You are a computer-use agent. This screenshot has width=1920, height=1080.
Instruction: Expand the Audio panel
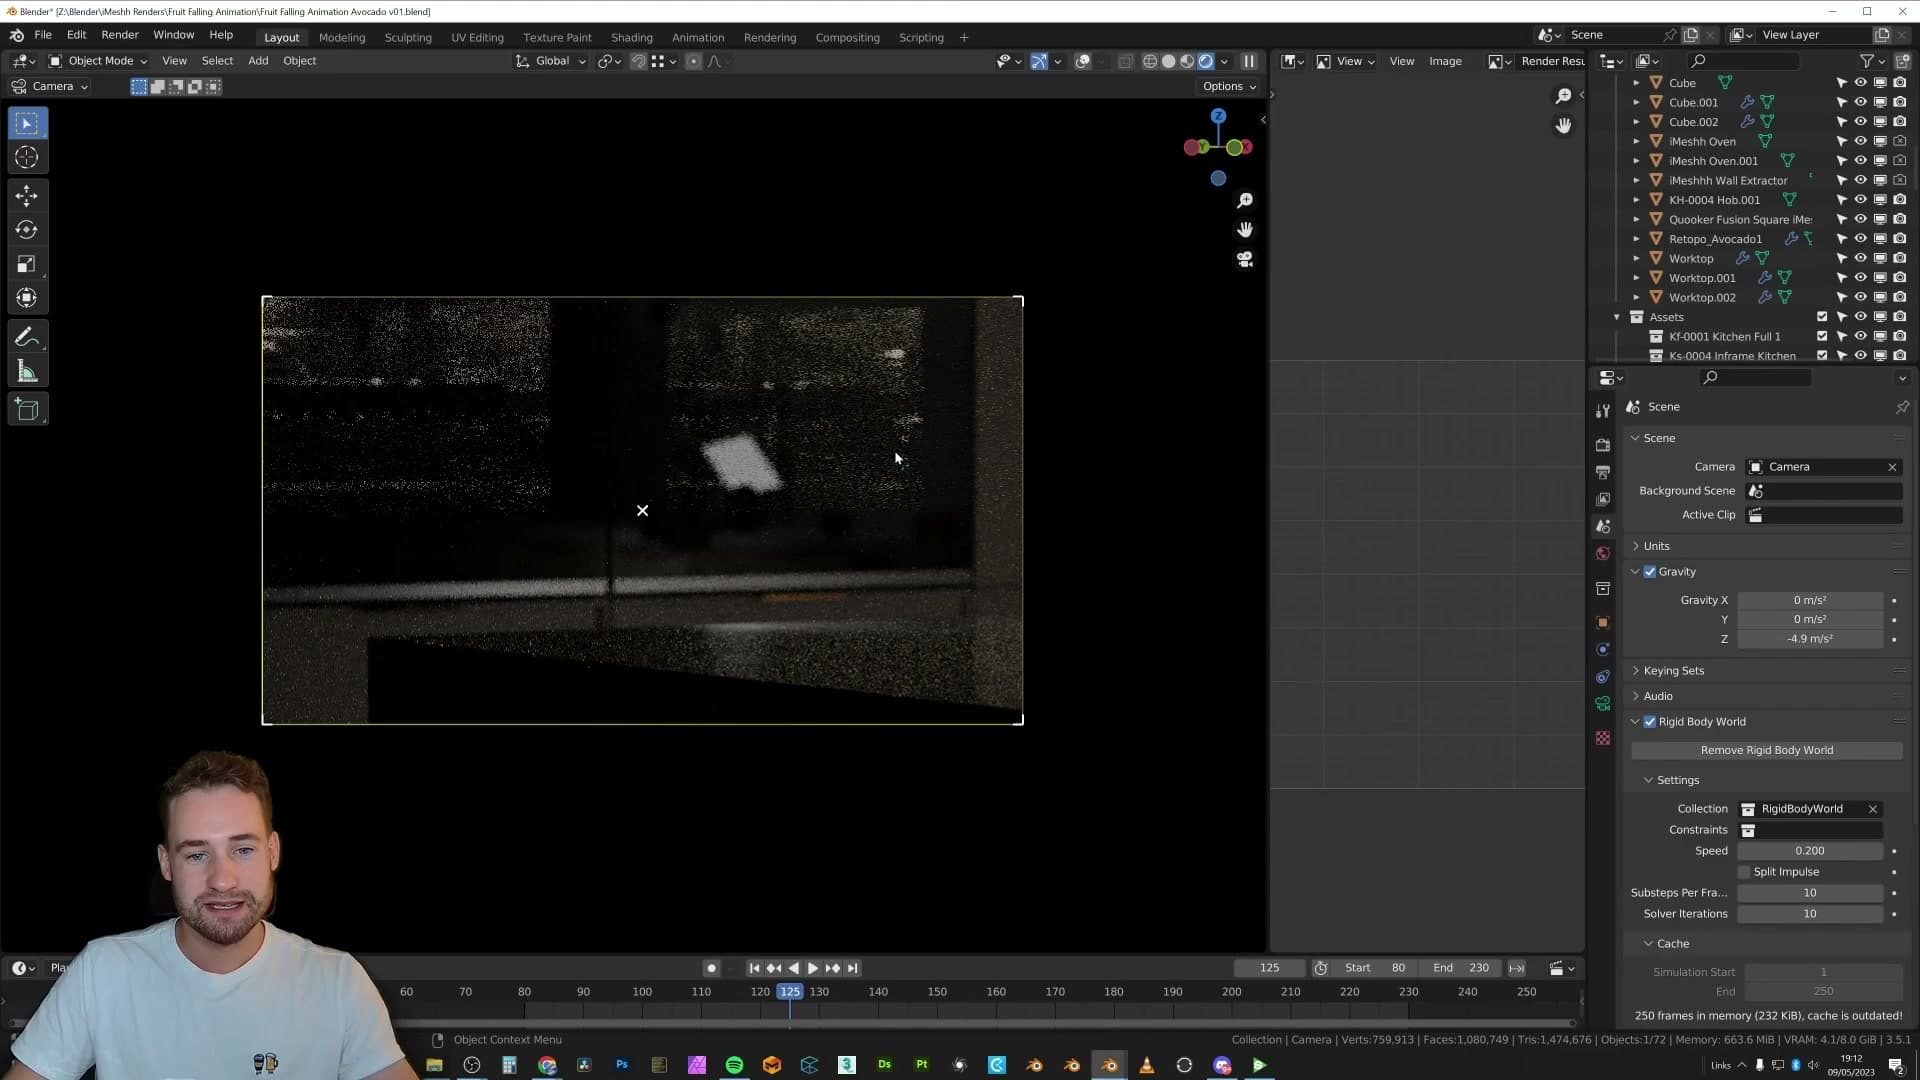tap(1658, 696)
